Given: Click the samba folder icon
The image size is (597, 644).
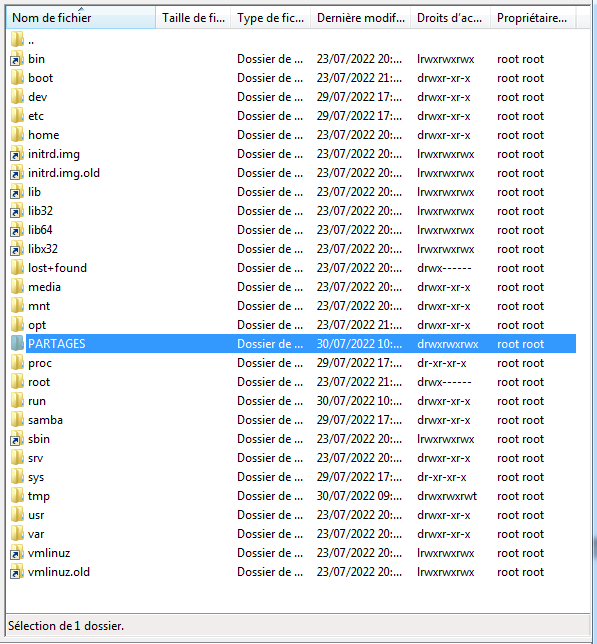Looking at the screenshot, I should point(17,420).
